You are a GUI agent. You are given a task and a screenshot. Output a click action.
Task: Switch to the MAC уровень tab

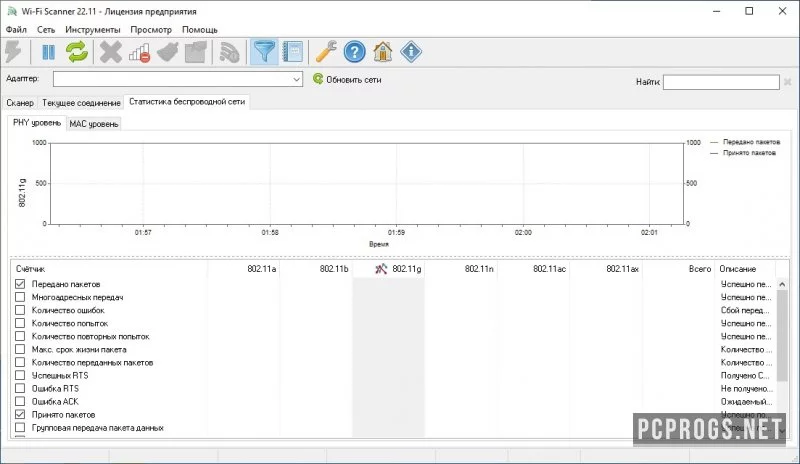(94, 124)
